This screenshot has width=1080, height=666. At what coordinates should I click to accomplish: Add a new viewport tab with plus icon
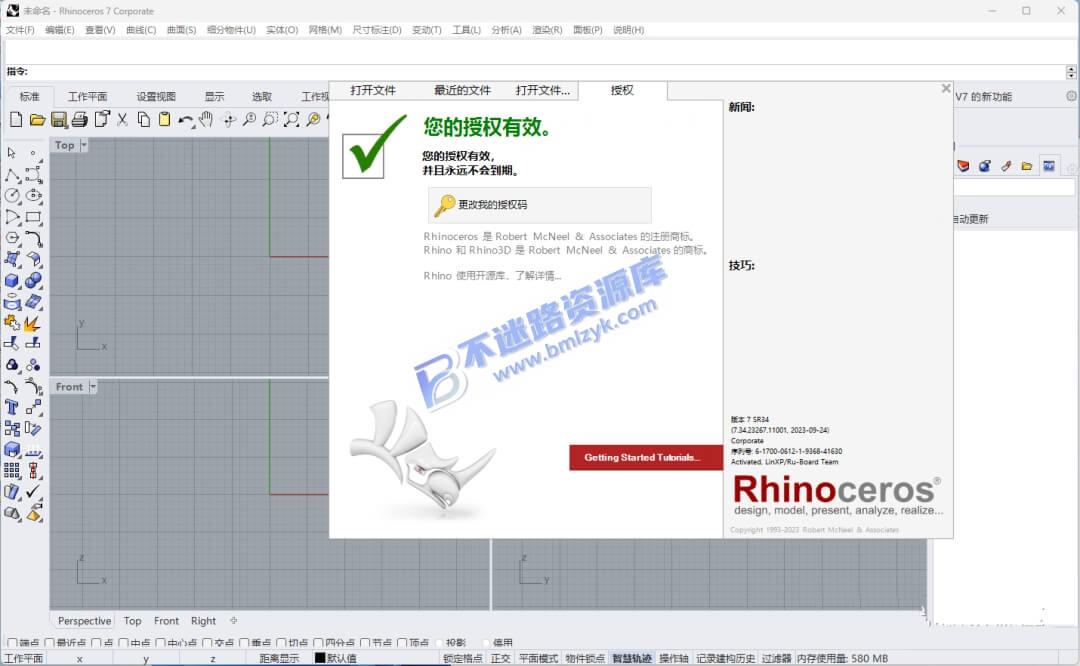[x=233, y=621]
